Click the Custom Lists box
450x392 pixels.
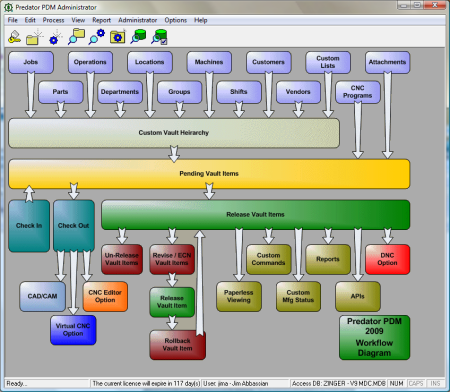coord(328,62)
